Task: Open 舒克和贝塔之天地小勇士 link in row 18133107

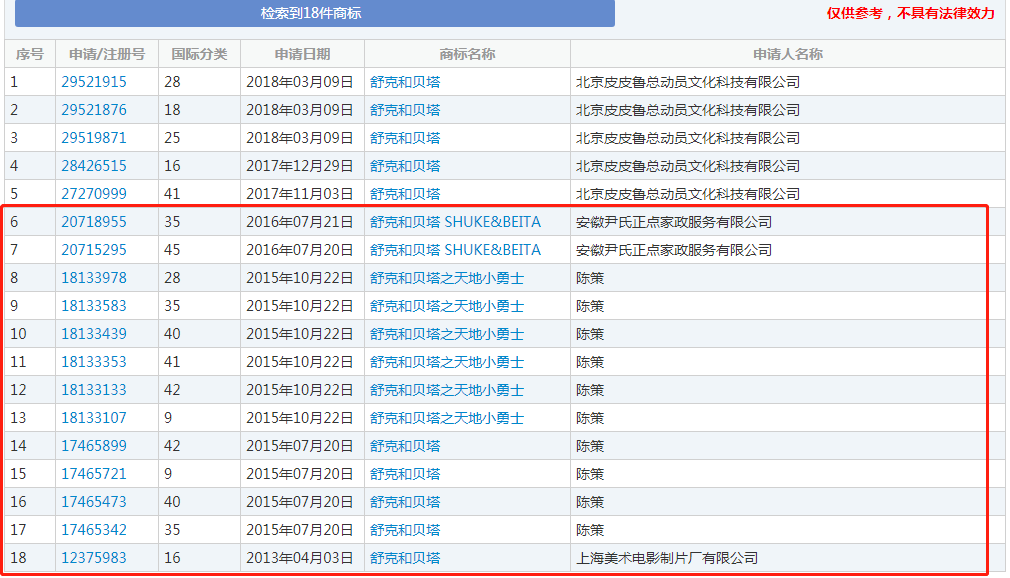Action: pyautogui.click(x=447, y=418)
